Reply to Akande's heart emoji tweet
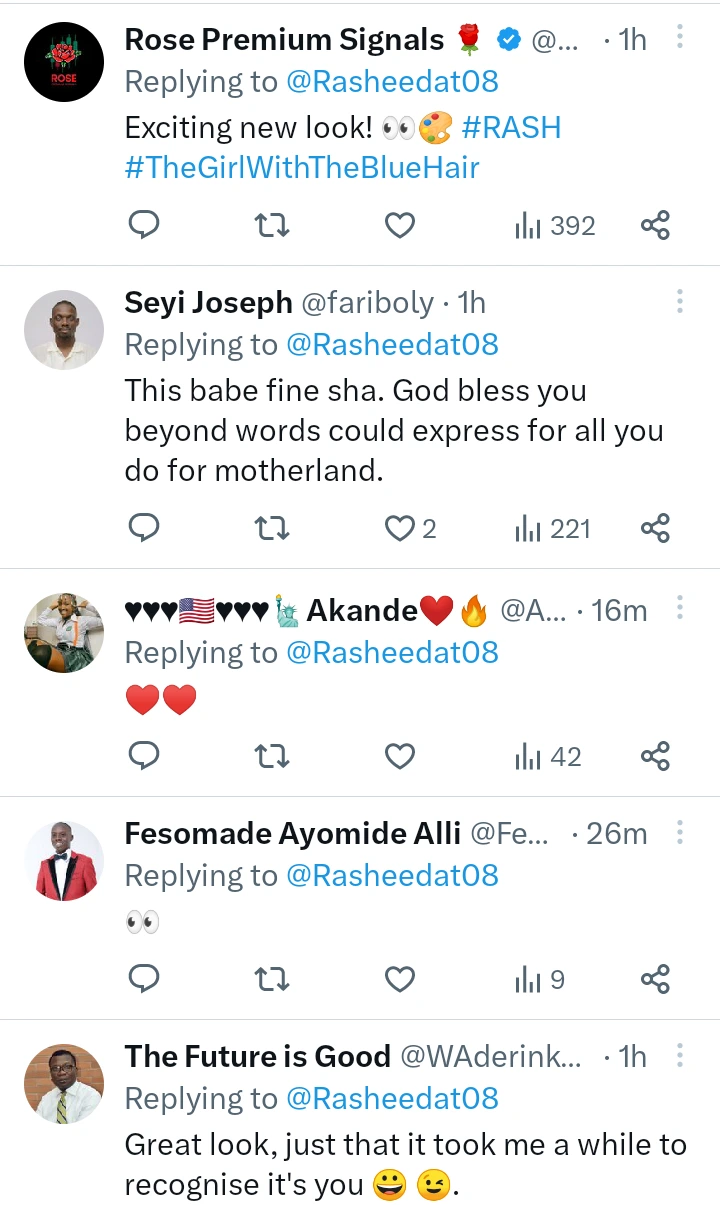 pyautogui.click(x=145, y=757)
